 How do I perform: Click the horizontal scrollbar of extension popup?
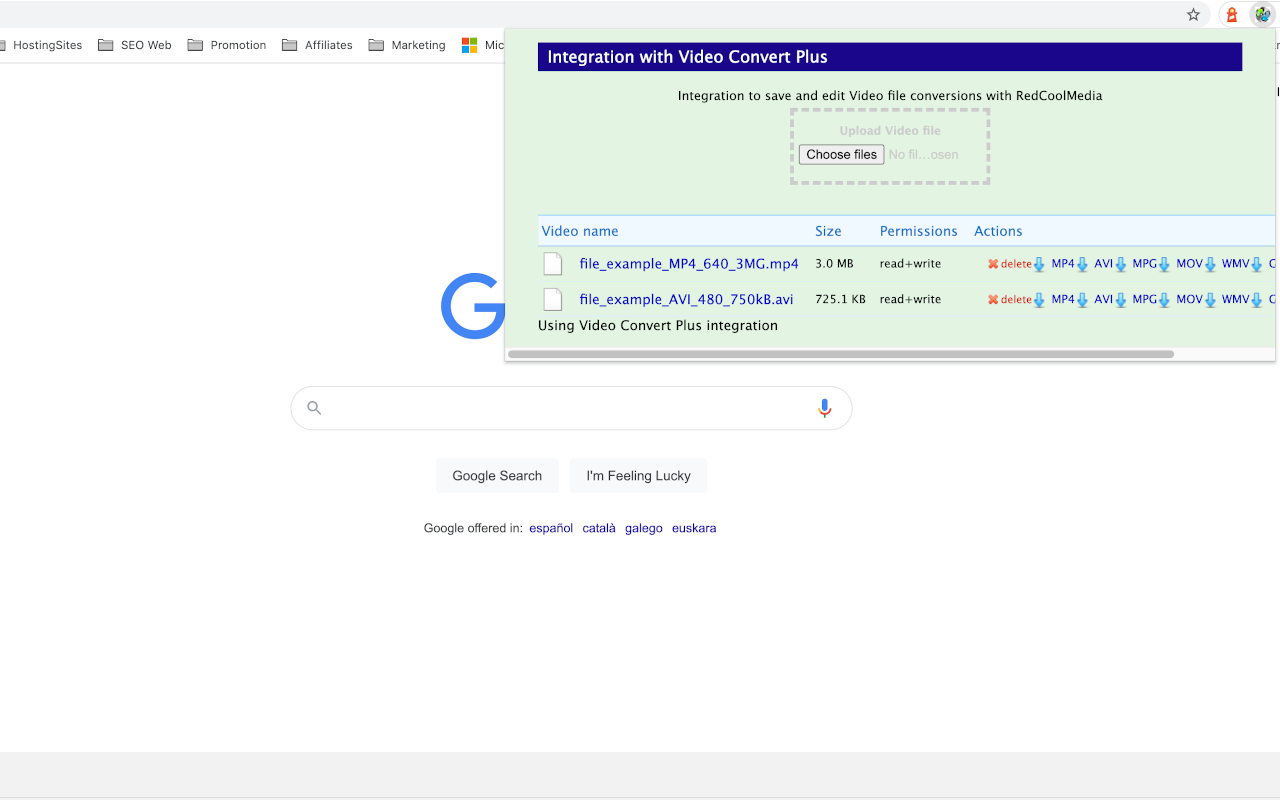pyautogui.click(x=841, y=354)
